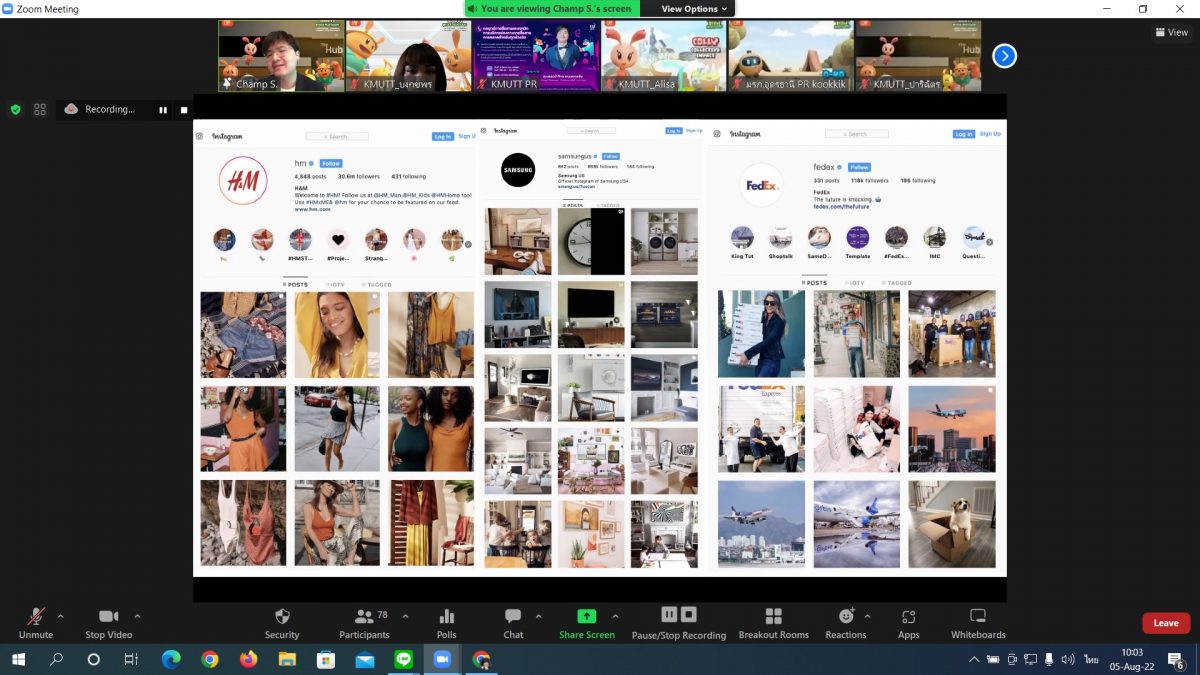Stop recording next to Recording indicator
This screenshot has height=675, width=1200.
184,110
